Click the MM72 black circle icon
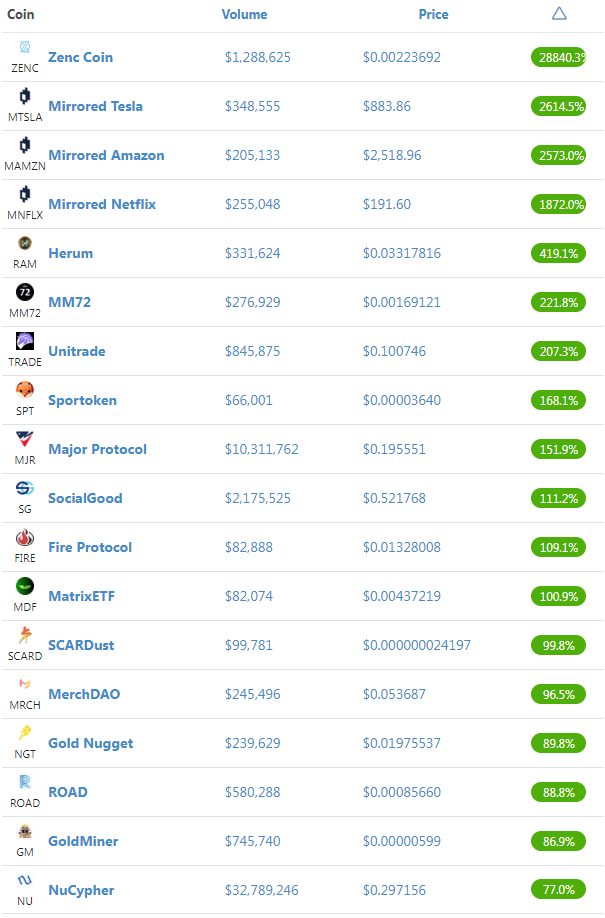605x918 pixels. tap(25, 292)
